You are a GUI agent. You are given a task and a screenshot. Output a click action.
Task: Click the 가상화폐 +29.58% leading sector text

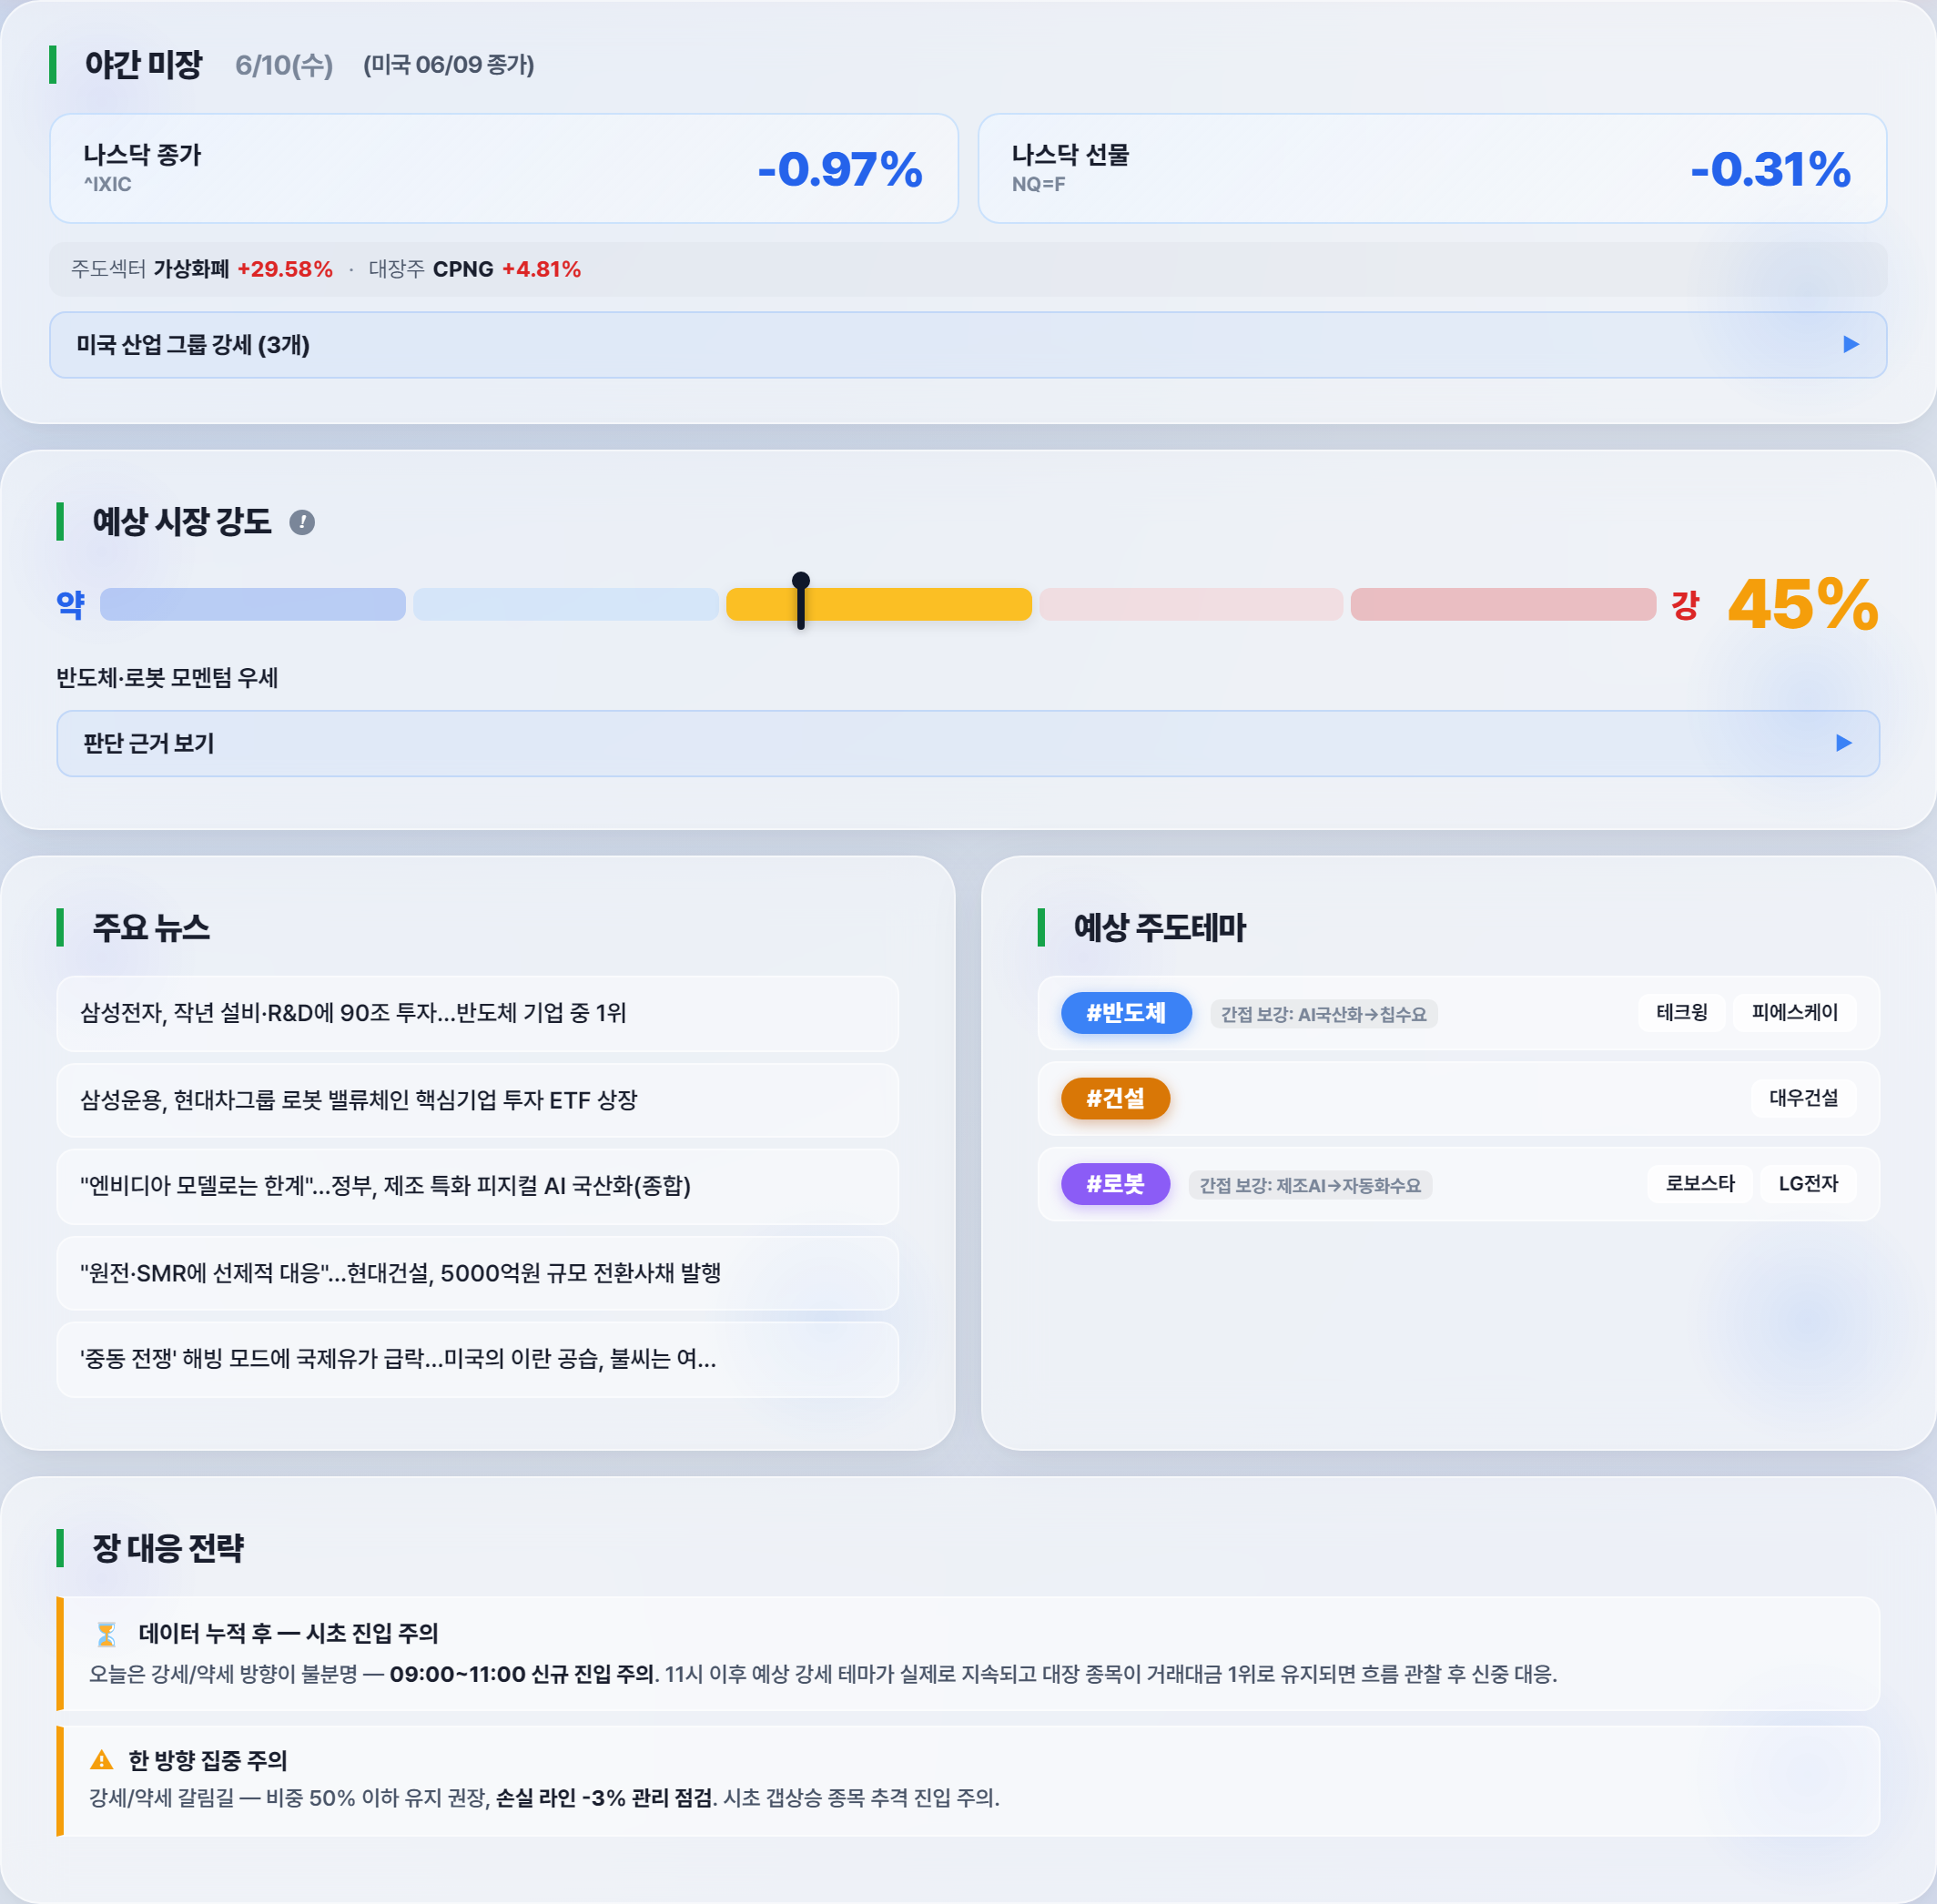click(x=243, y=269)
